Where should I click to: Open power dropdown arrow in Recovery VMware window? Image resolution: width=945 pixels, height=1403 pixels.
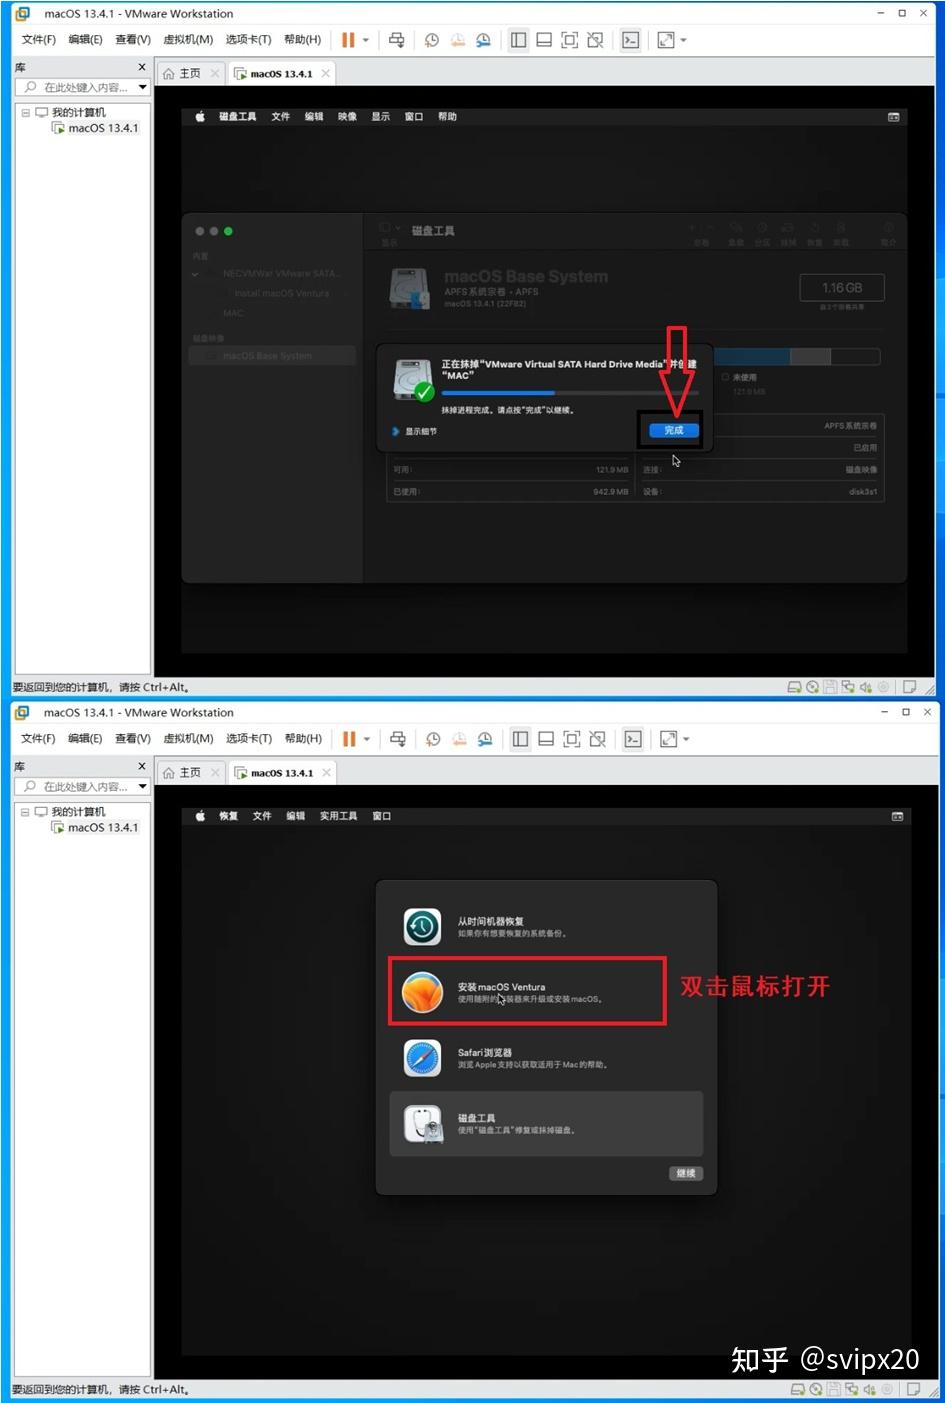pos(367,739)
